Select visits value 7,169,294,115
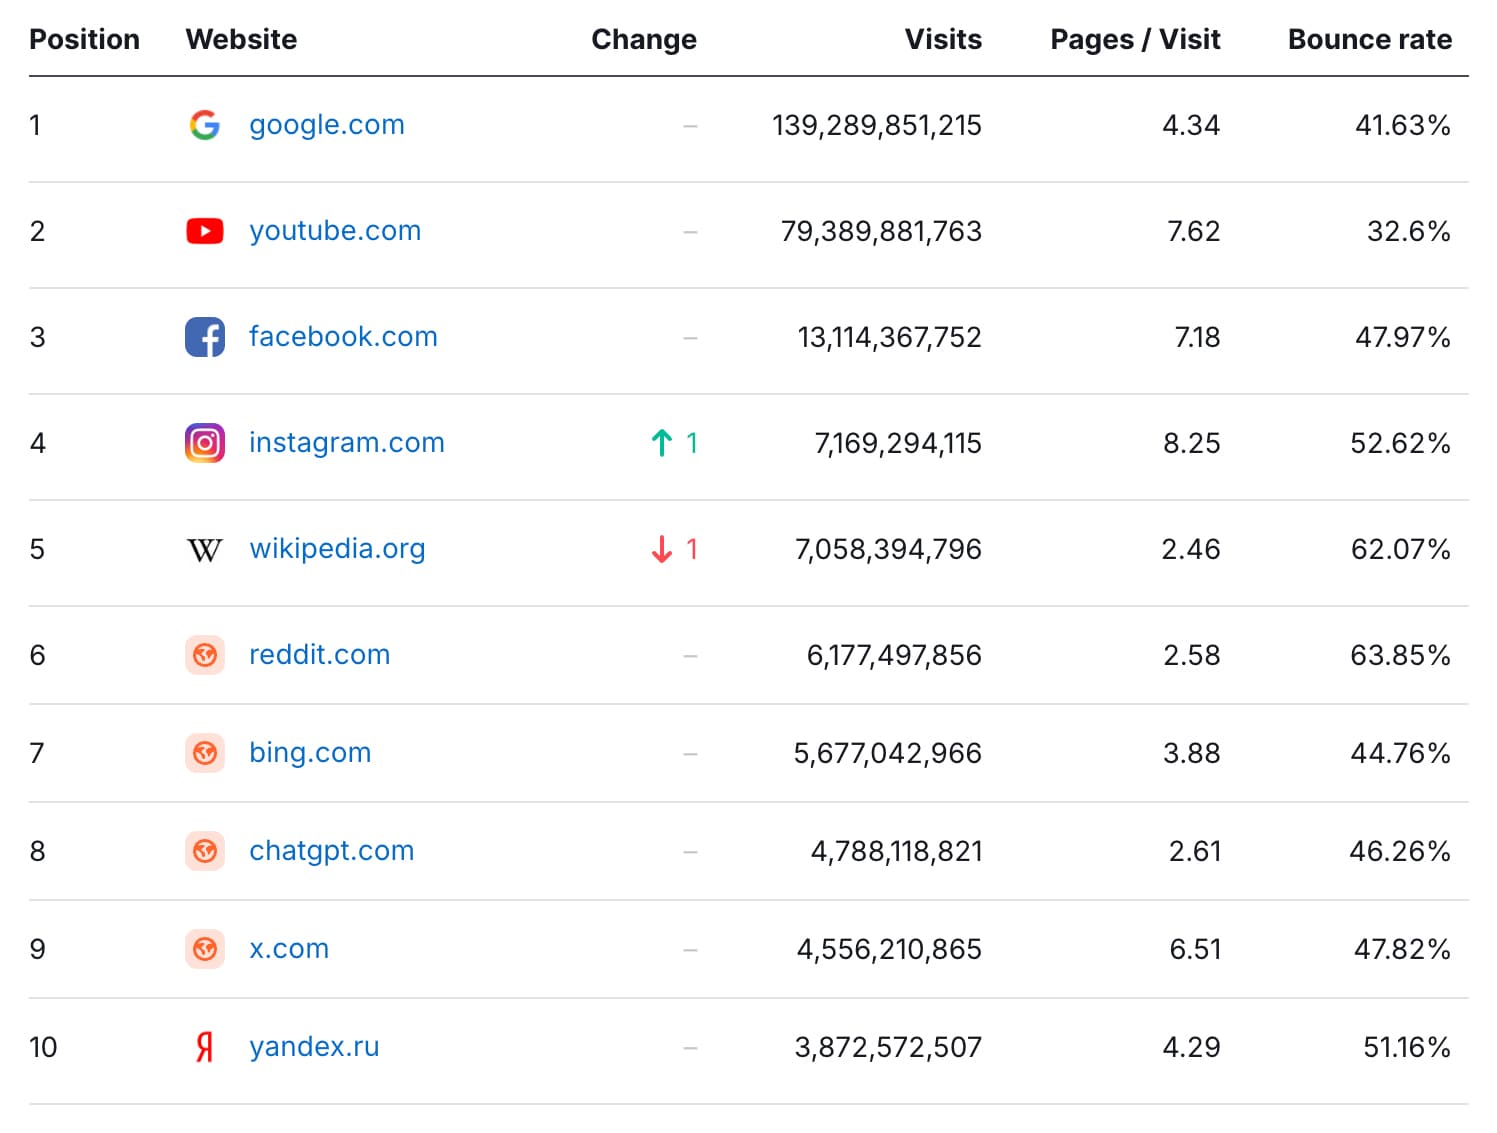The width and height of the screenshot is (1497, 1133). [898, 443]
